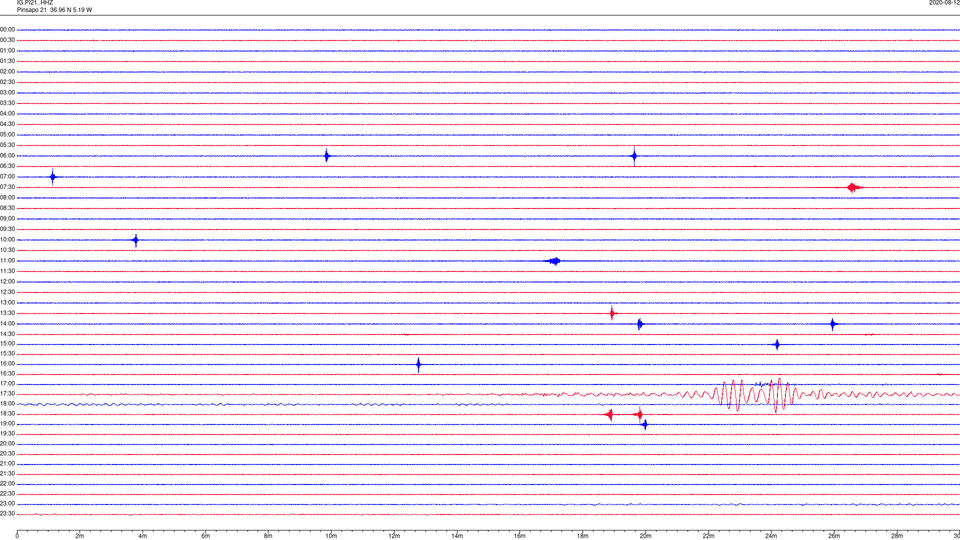Select the '10:00' row label

[x=7, y=239]
